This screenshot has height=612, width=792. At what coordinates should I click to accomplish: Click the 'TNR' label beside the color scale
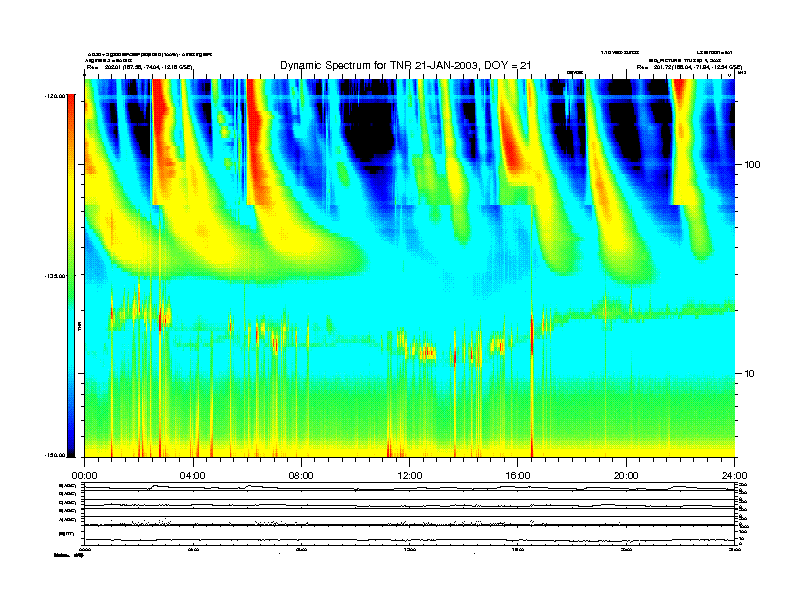79,326
